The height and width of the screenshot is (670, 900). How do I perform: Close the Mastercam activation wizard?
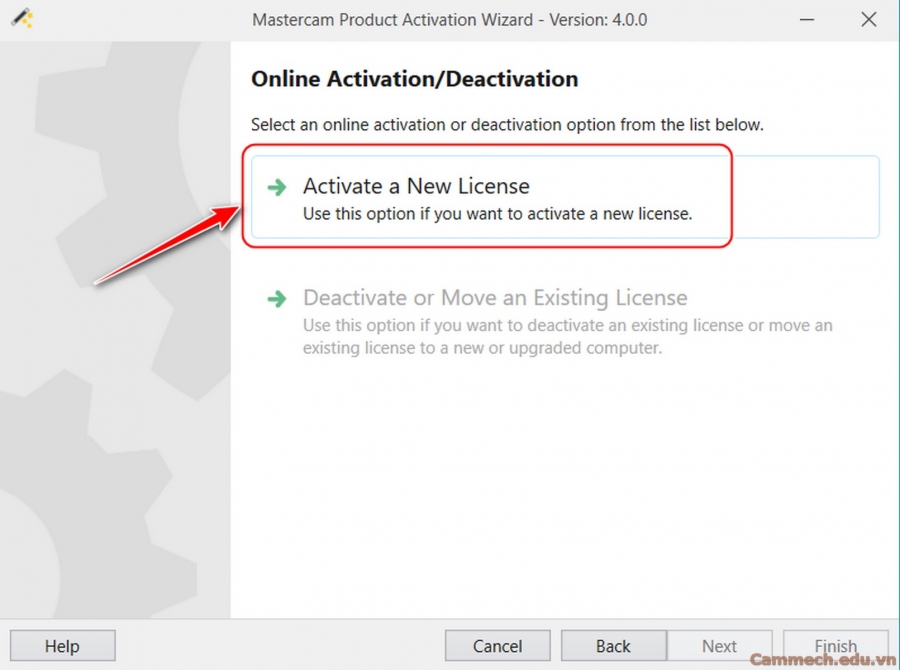click(868, 19)
